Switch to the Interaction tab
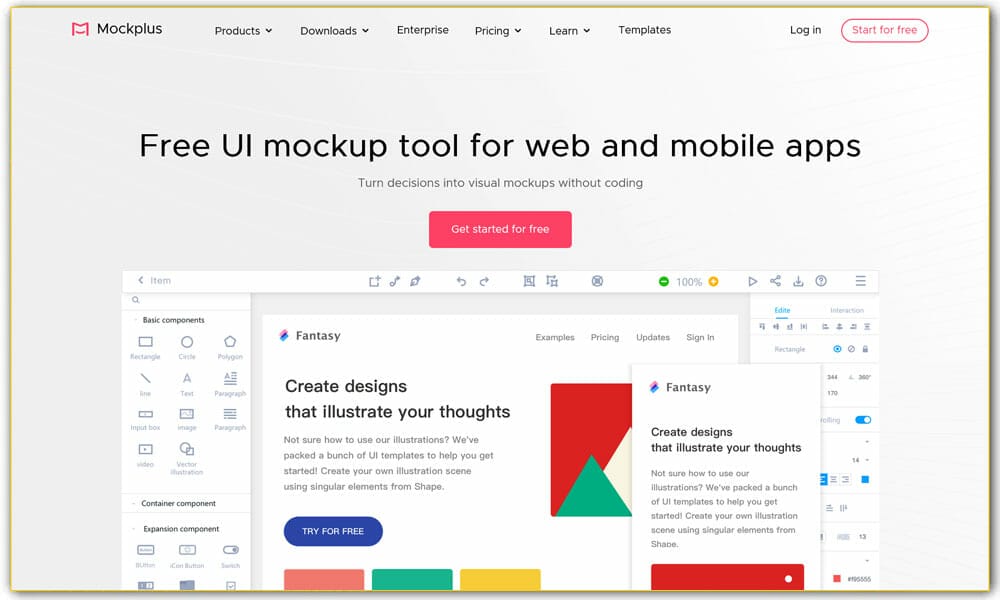This screenshot has width=1000, height=600. point(846,309)
